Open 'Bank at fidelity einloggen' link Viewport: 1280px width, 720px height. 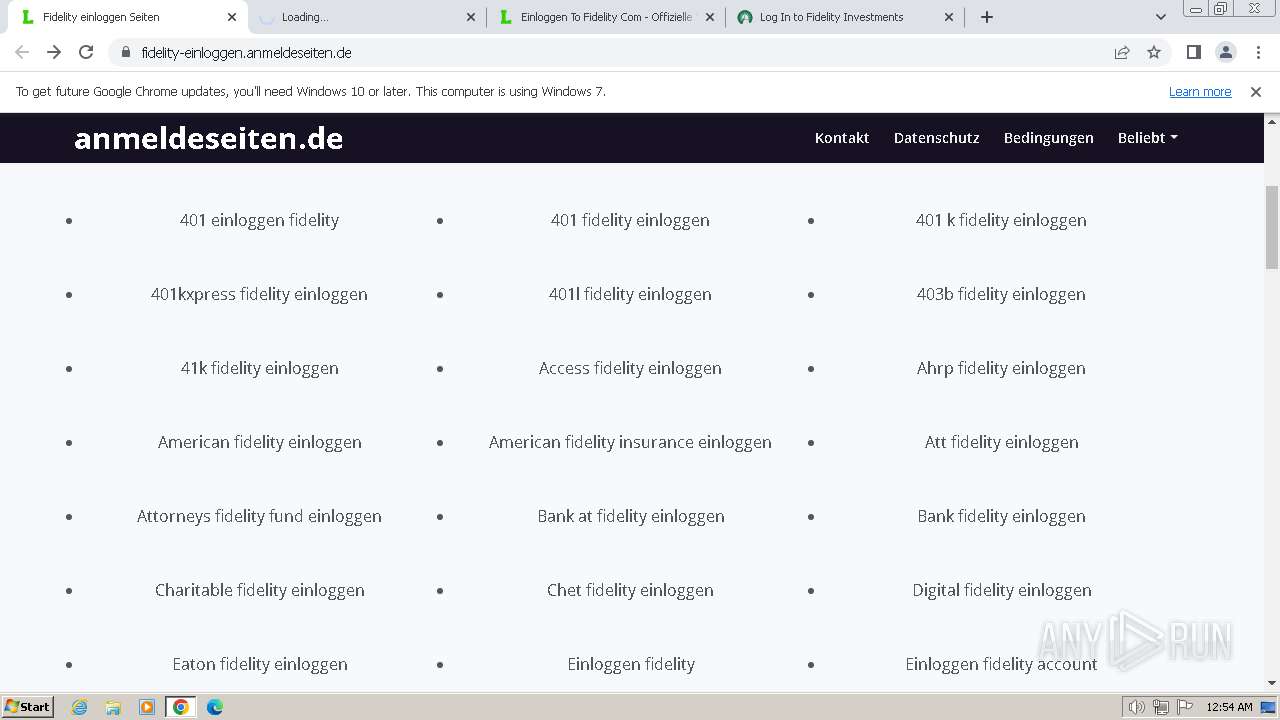(x=630, y=516)
